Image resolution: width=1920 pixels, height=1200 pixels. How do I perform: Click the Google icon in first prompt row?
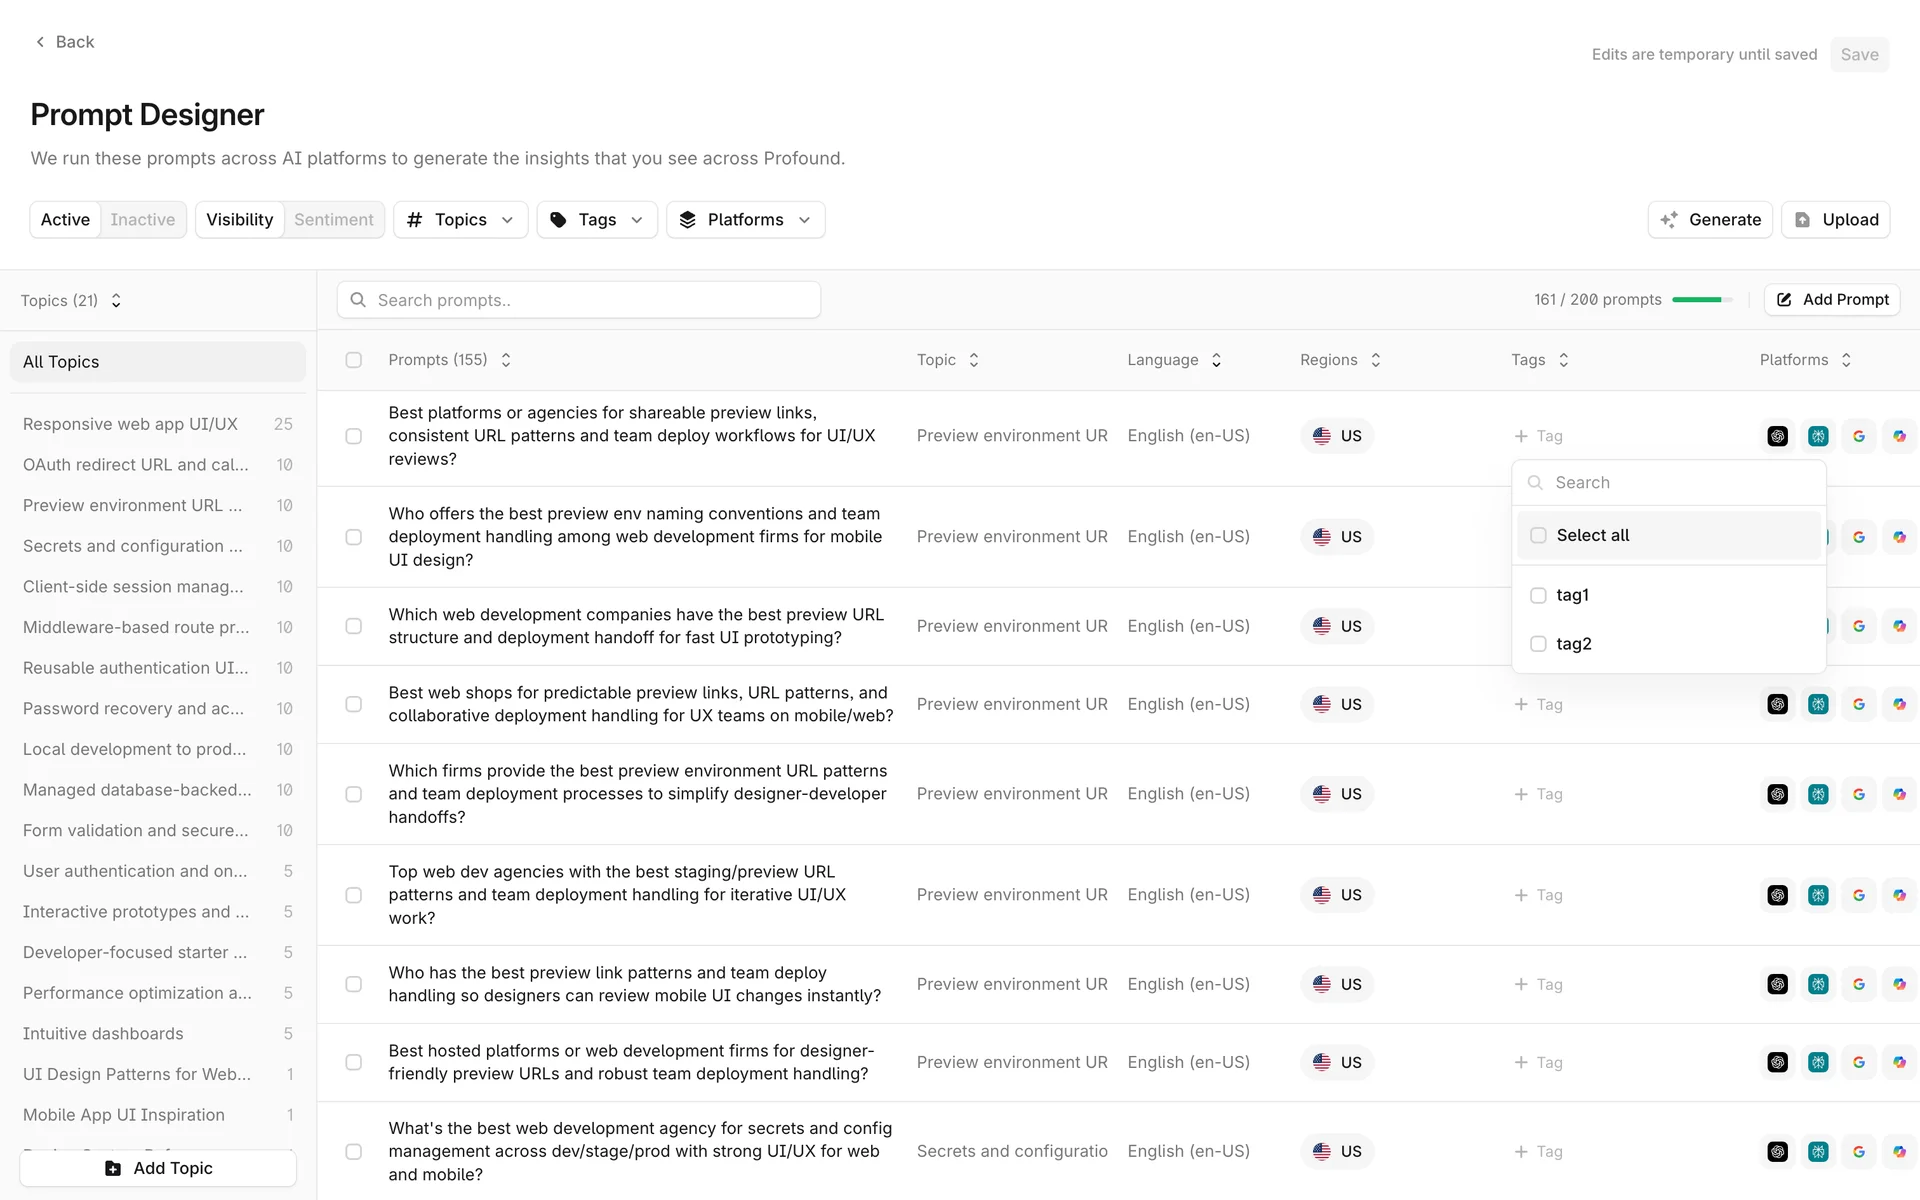pyautogui.click(x=1858, y=436)
